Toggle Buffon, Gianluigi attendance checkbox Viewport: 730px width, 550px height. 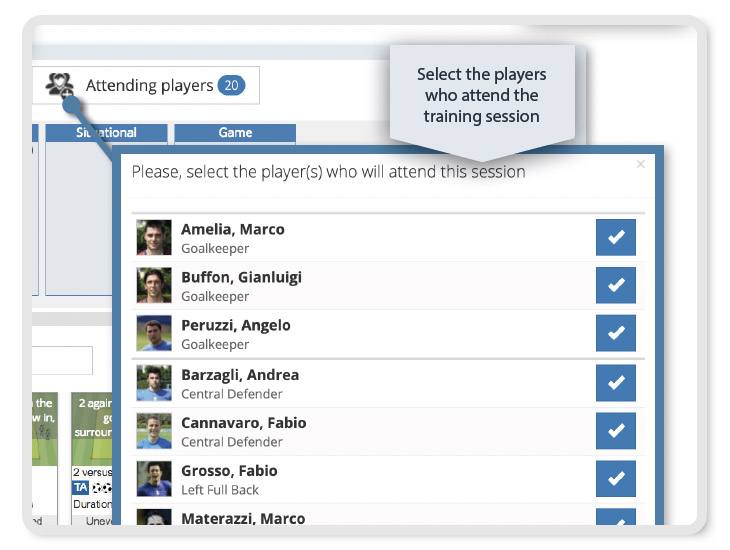click(x=615, y=285)
